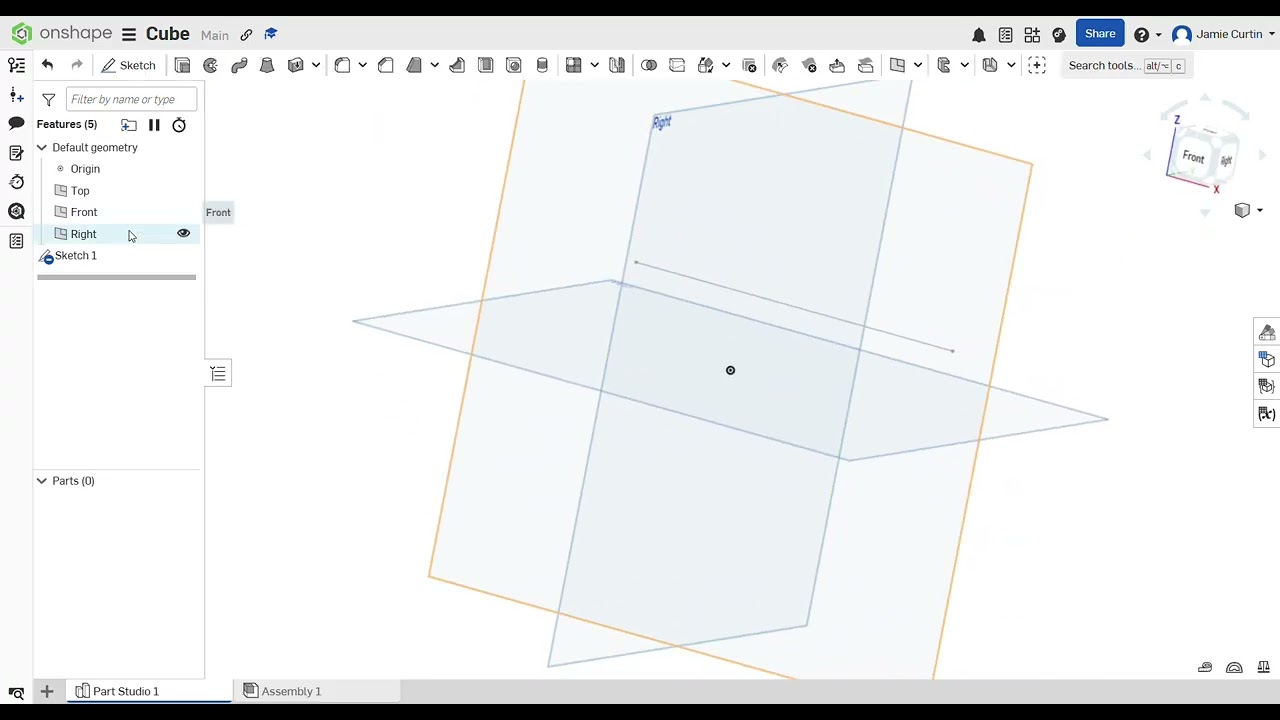
Task: Select the Rib tool
Action: 457,65
